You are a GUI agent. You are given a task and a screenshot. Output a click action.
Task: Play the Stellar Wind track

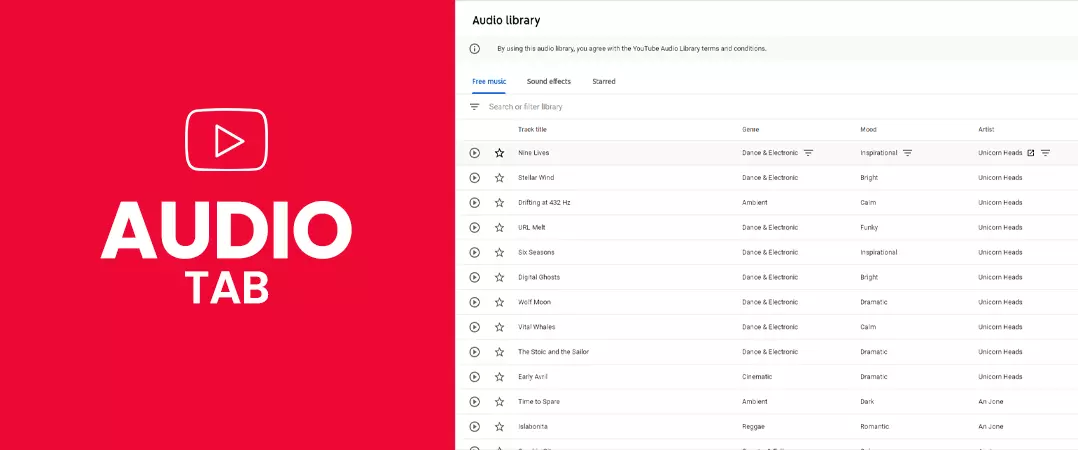tap(474, 178)
